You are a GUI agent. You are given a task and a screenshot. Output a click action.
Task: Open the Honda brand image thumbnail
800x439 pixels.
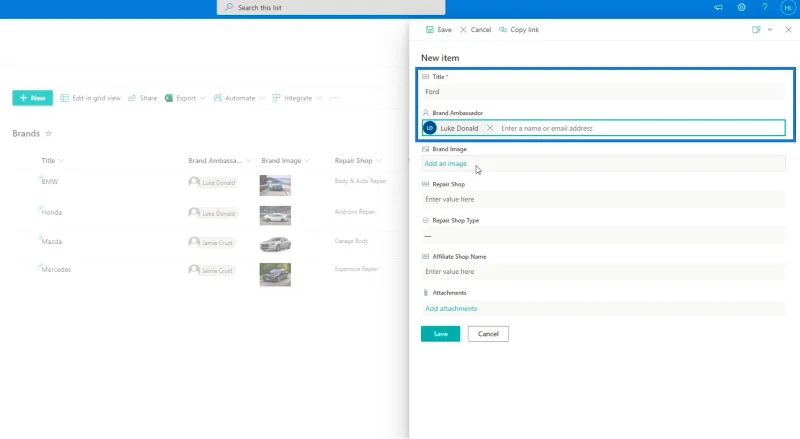coord(275,215)
